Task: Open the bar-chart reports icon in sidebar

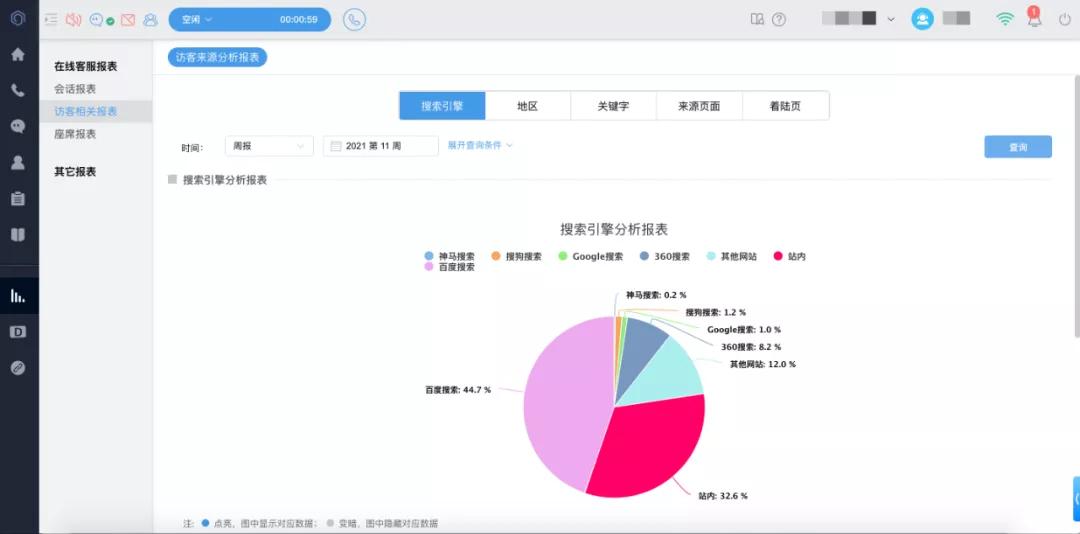Action: 18,296
